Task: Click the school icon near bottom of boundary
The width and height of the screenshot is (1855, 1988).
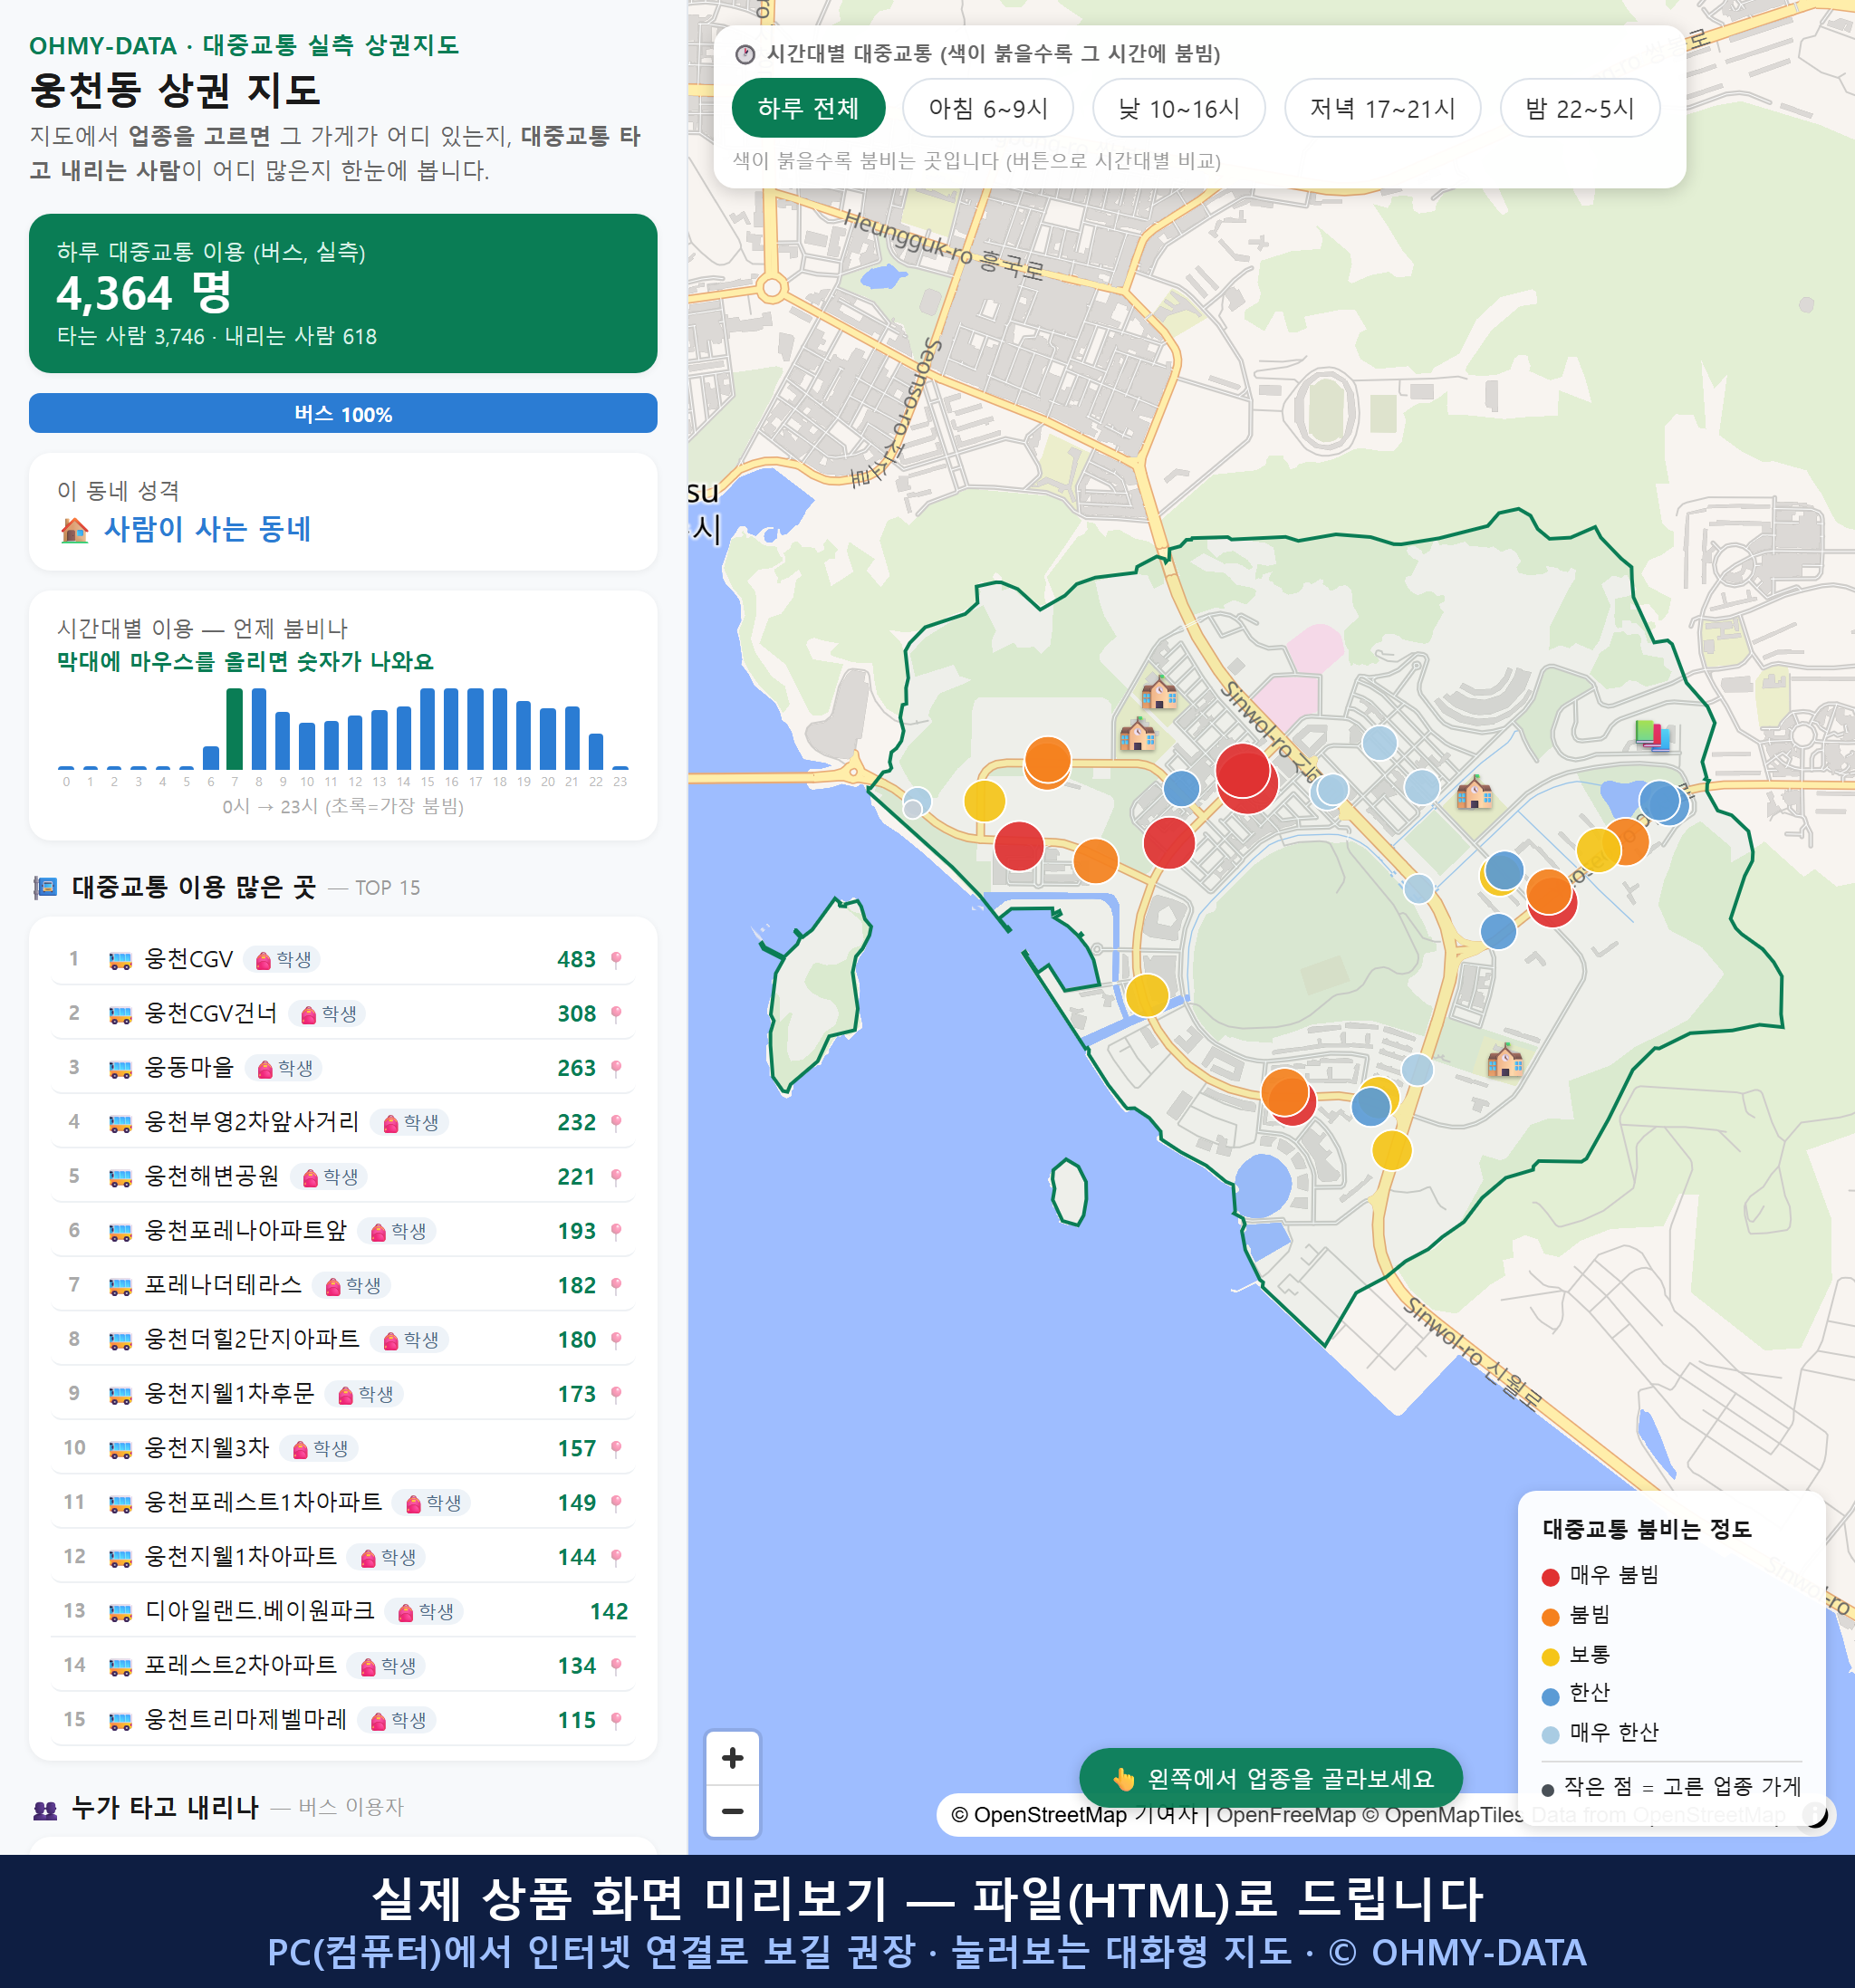Action: (x=1505, y=1059)
